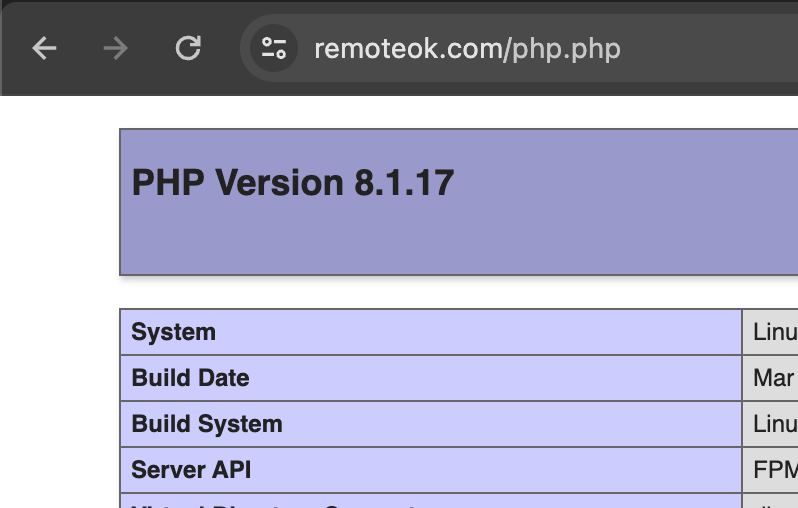Select the 'System' row label

(174, 332)
